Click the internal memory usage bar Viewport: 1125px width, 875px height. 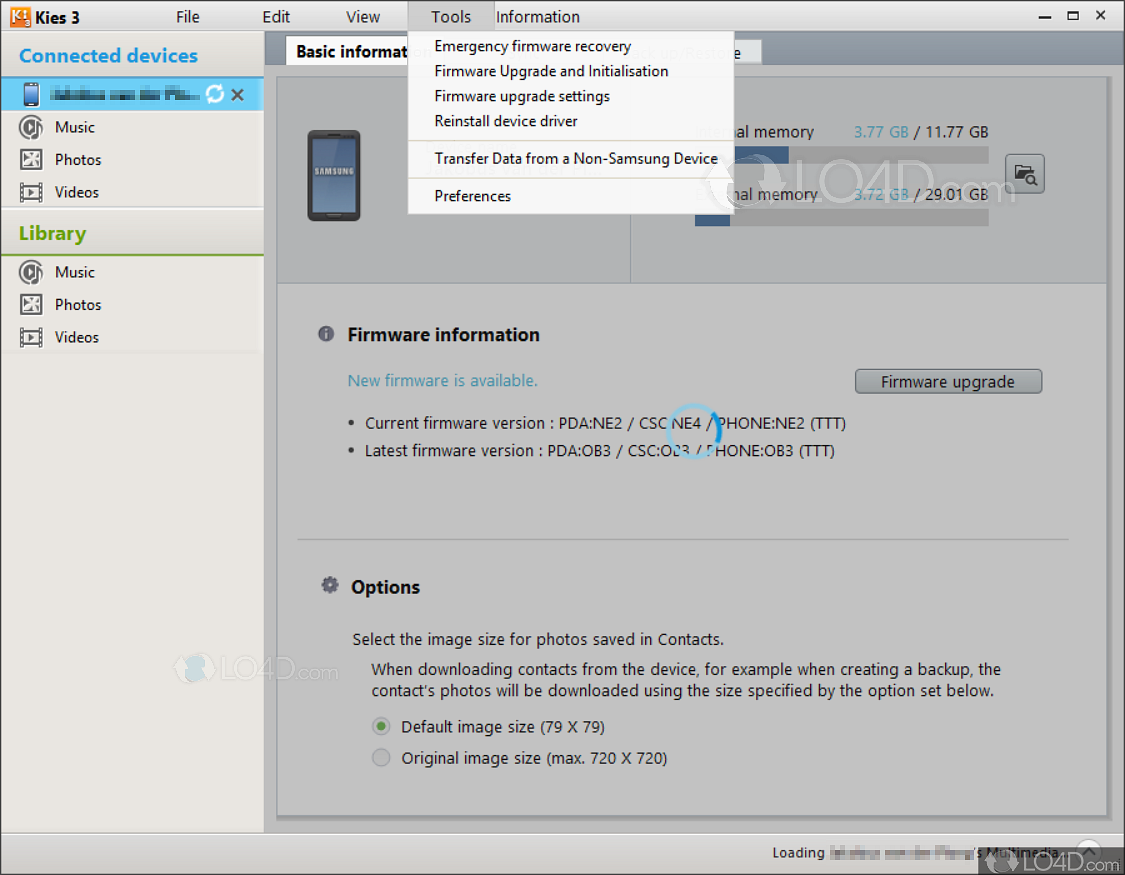(x=861, y=155)
